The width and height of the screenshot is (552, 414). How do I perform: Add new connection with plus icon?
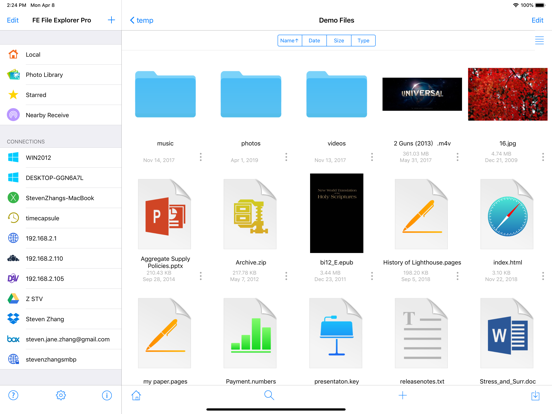[111, 20]
